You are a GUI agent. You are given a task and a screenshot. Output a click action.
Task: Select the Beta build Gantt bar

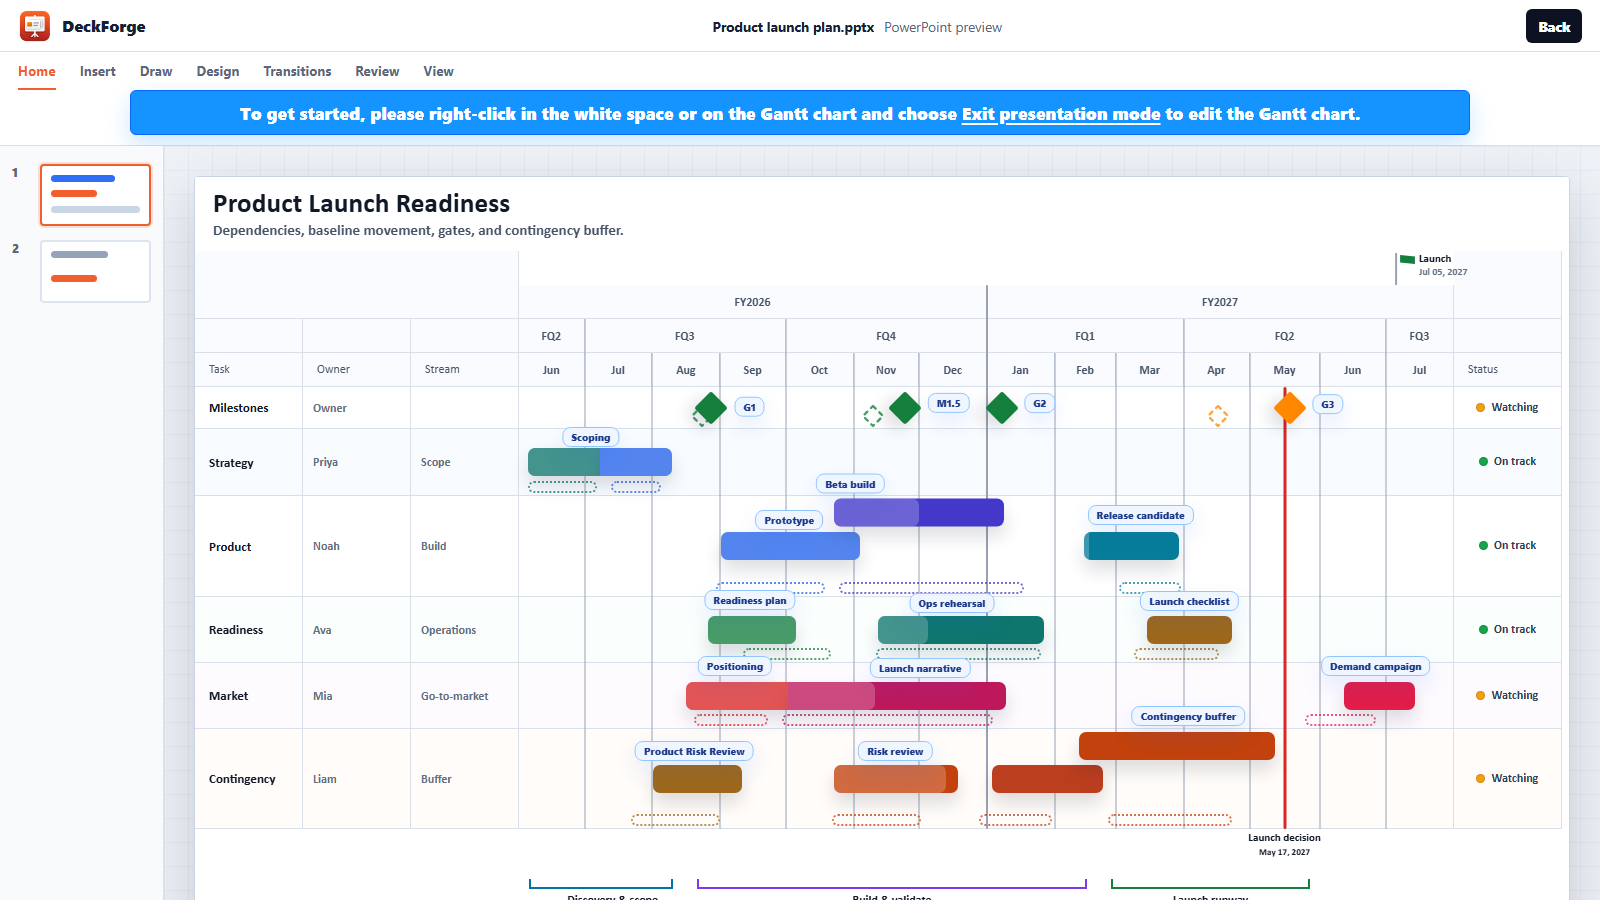919,512
